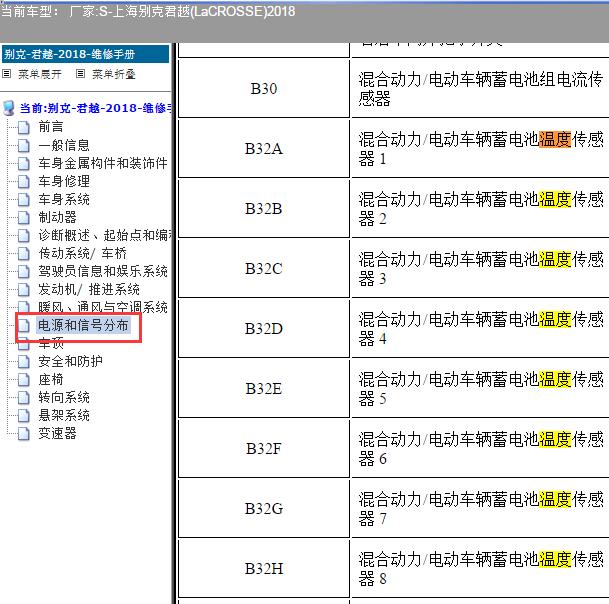This screenshot has height=604, width=609.
Task: Open 诊断概述、起始点和编程 section
Action: (x=105, y=235)
